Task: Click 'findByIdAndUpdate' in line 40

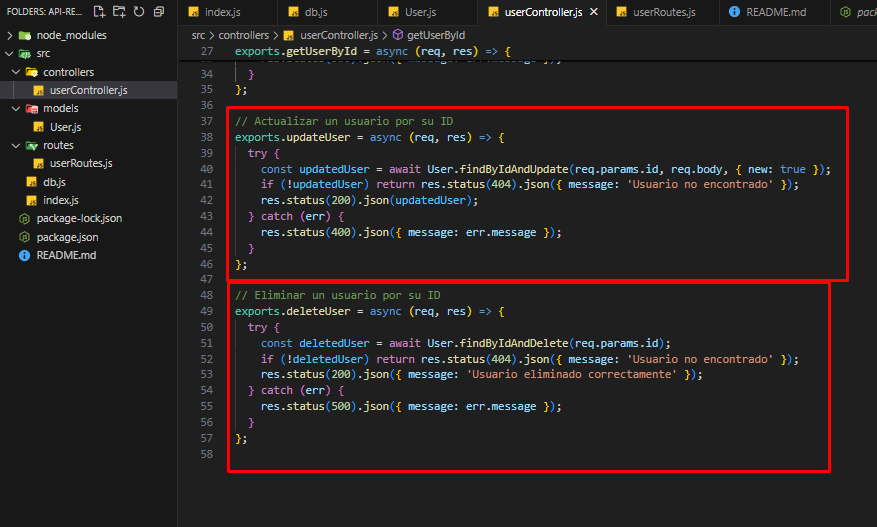Action: click(514, 169)
